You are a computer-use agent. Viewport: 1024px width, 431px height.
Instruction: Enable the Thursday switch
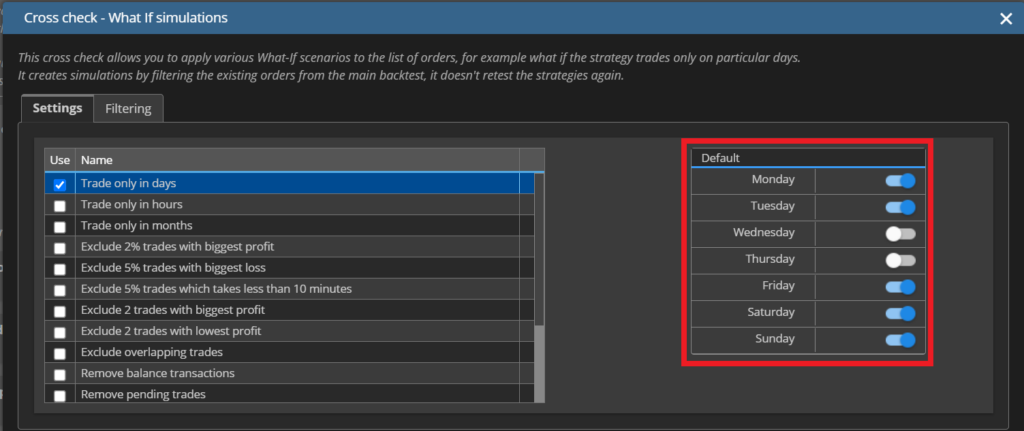[900, 260]
